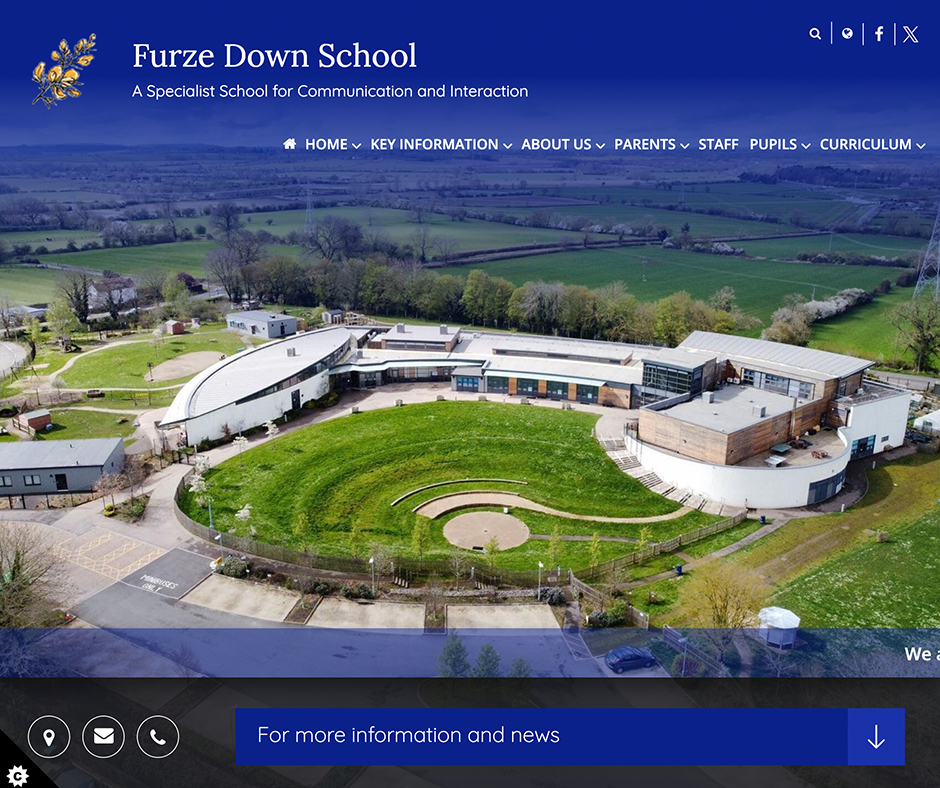Click the phone contact icon

158,737
